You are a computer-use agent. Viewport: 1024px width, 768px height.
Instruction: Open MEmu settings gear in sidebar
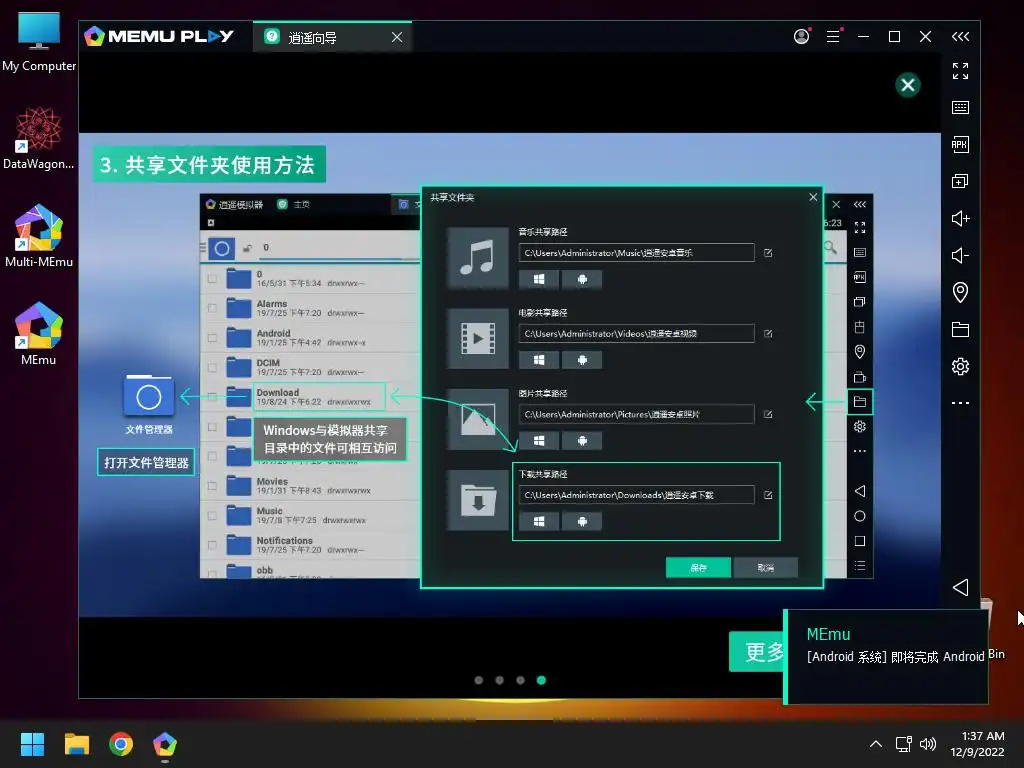tap(960, 366)
